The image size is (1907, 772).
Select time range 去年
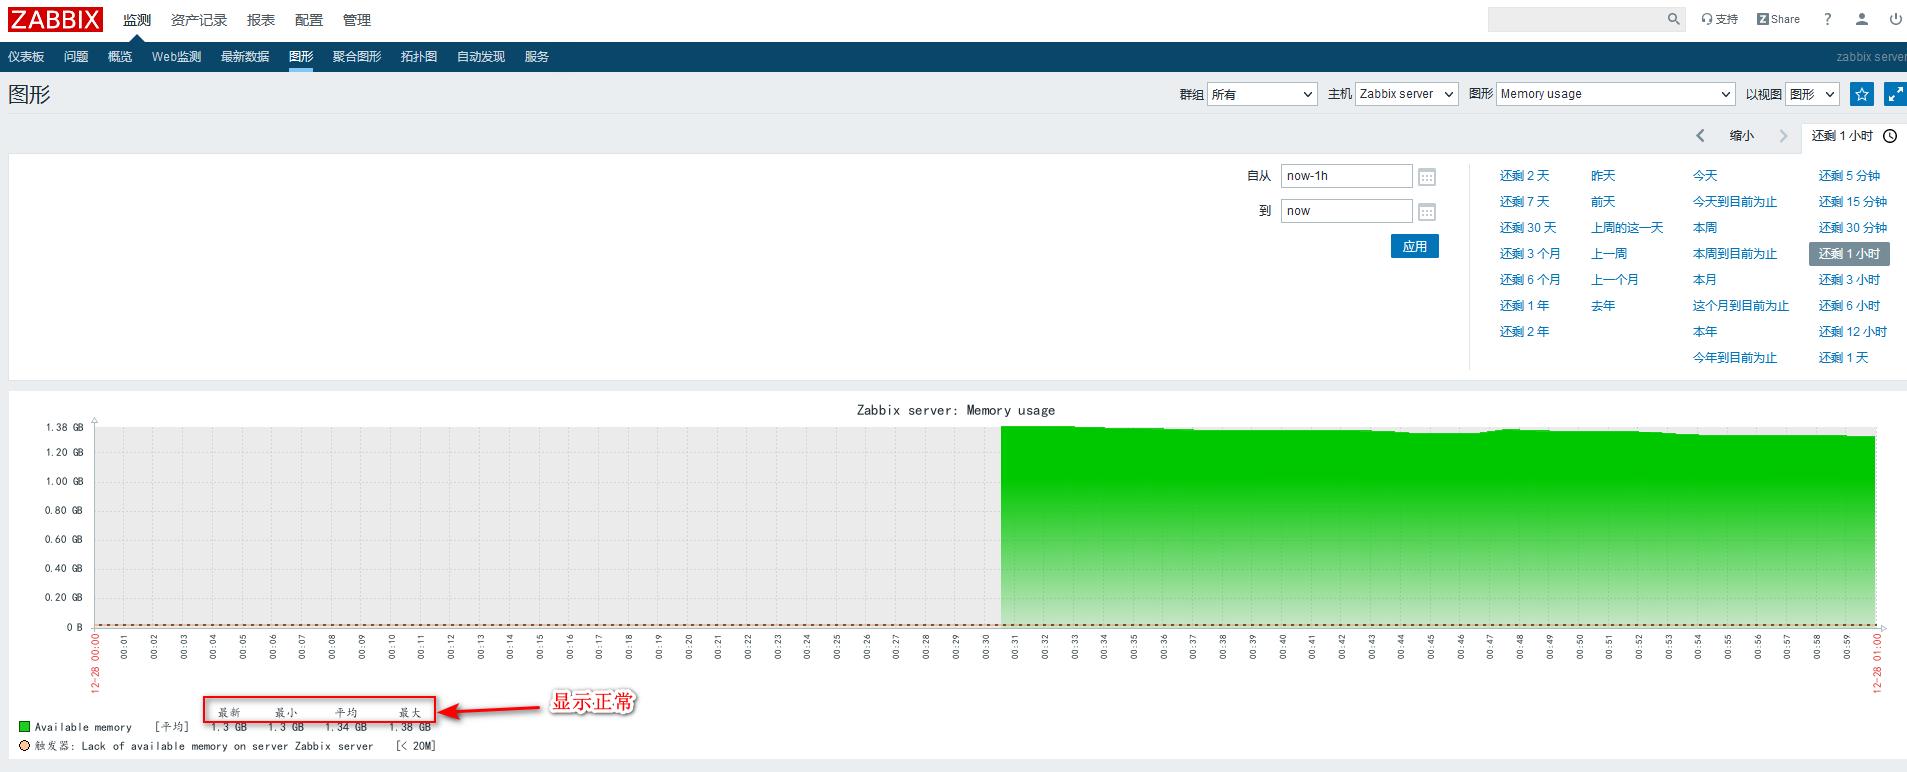tap(1603, 305)
